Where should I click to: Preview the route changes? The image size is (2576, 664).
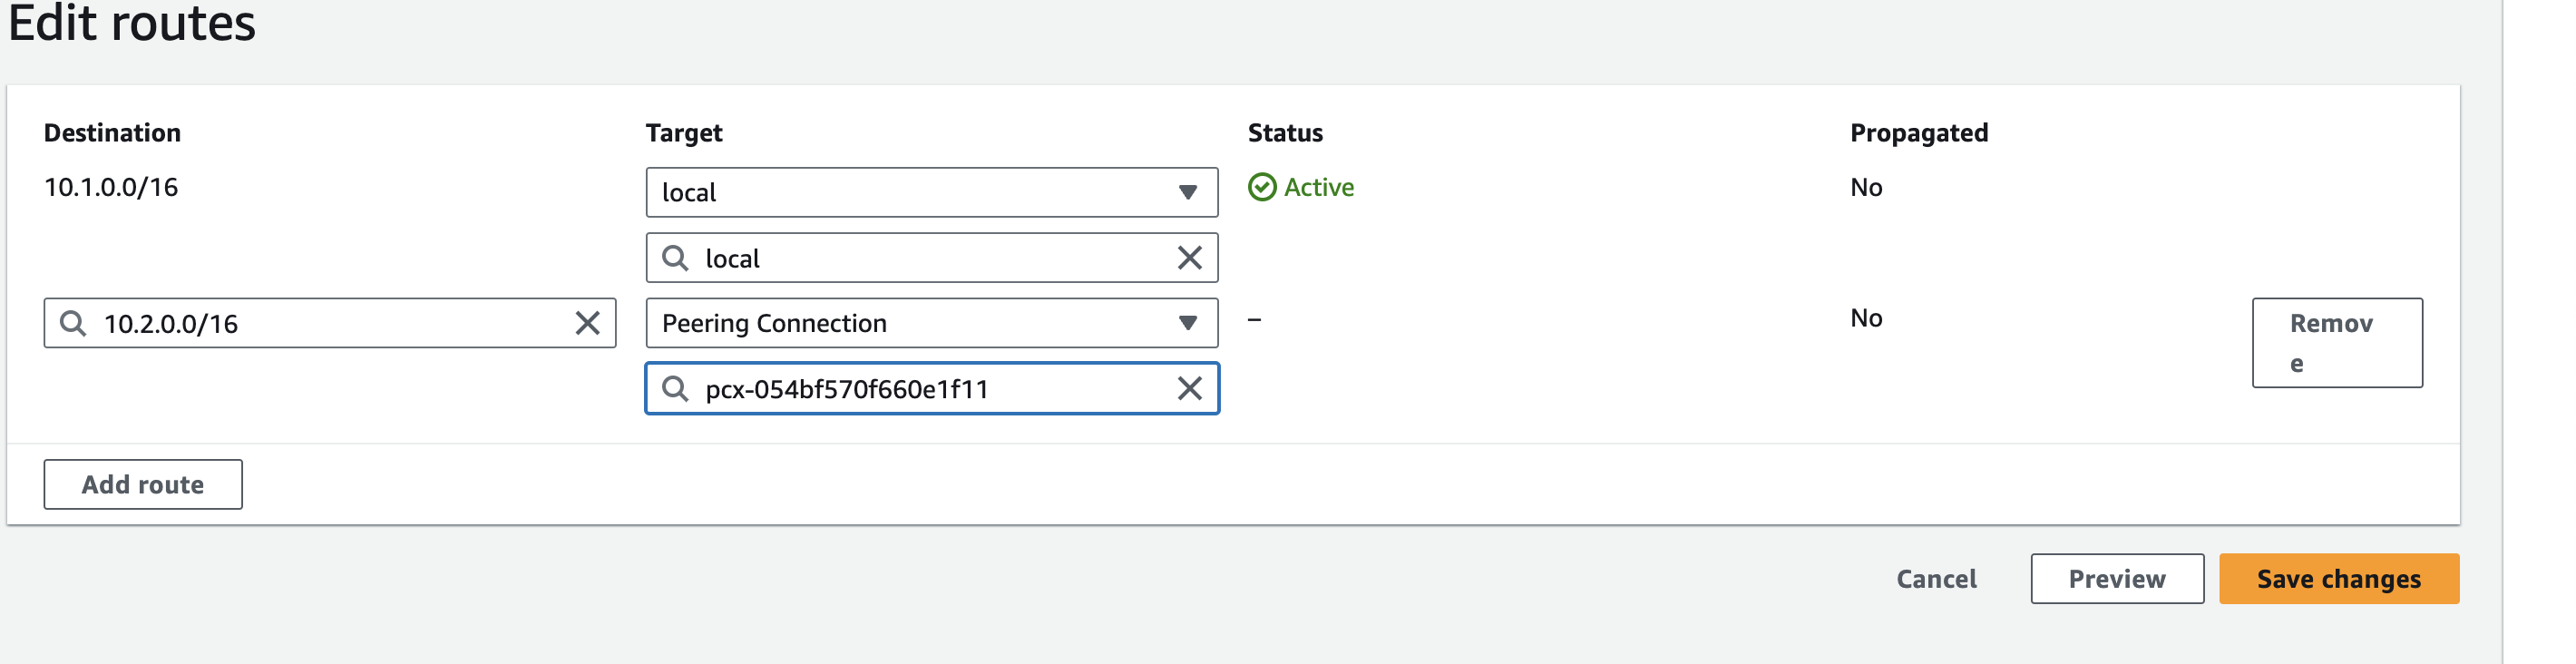2116,579
